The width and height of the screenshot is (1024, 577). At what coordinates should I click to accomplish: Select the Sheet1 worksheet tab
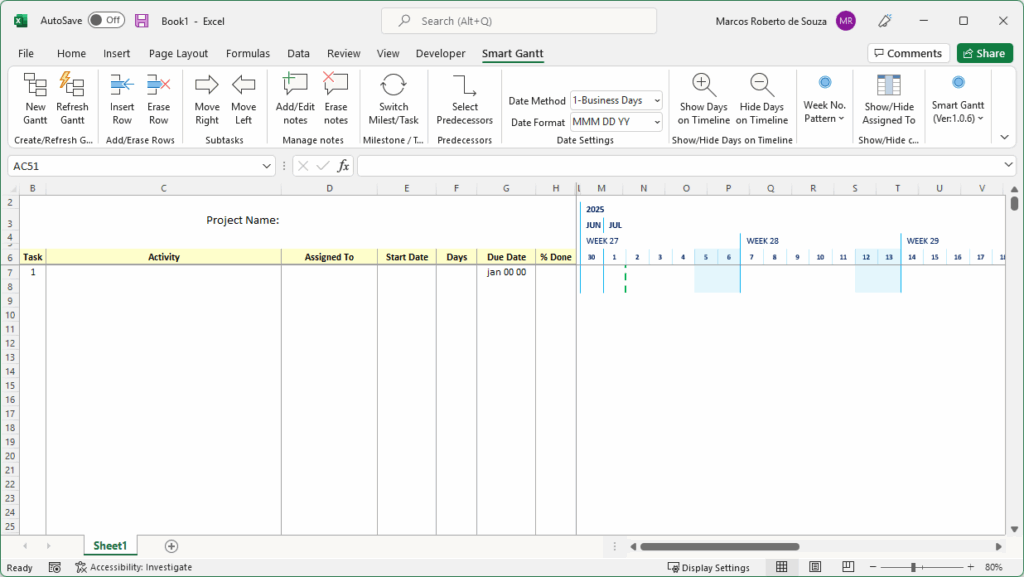(110, 546)
